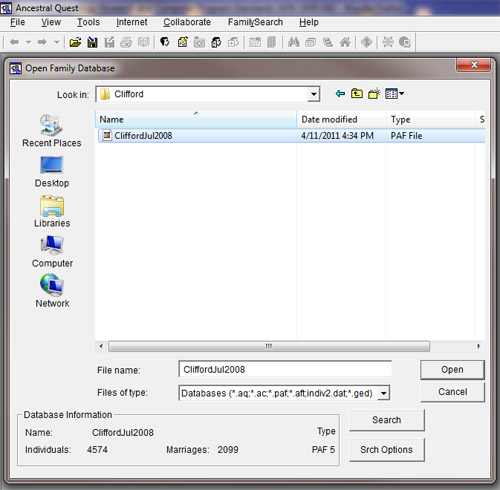
Task: Select the CliffordJul2008 file row
Action: [x=291, y=136]
